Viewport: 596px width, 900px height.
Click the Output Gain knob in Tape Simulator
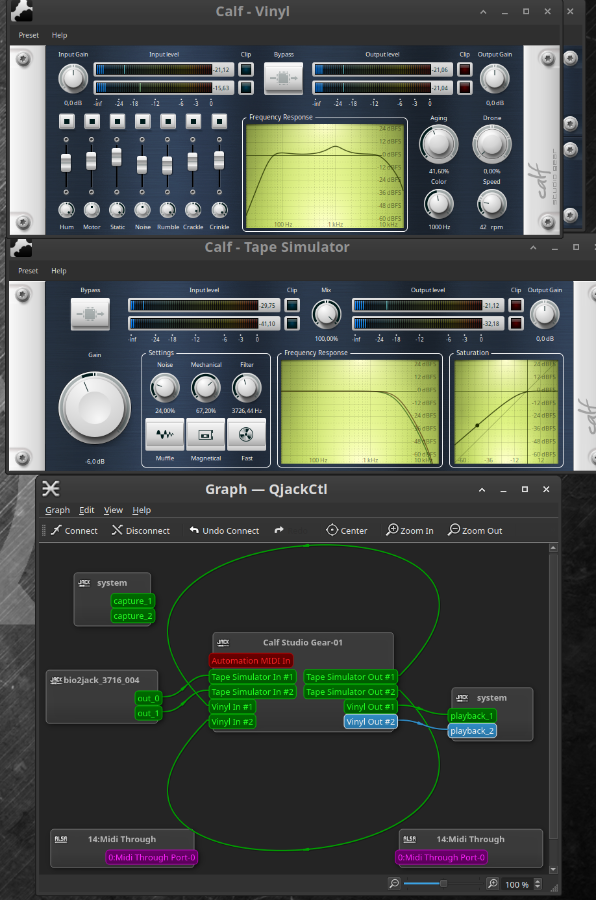(x=544, y=314)
